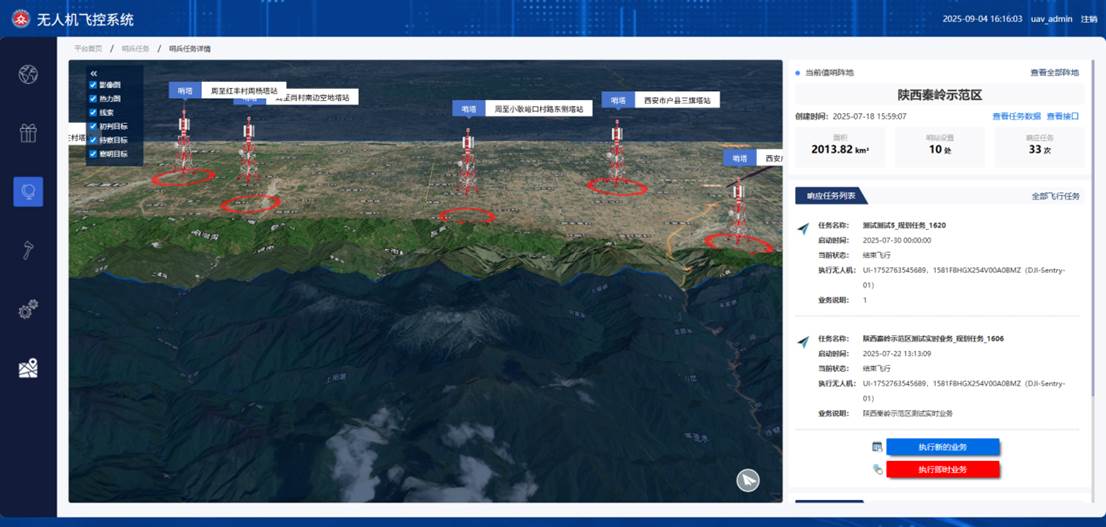Screen dimensions: 1106x527
Task: Click the 西安市户县三旗塔站 tower label
Action: pyautogui.click(x=675, y=101)
